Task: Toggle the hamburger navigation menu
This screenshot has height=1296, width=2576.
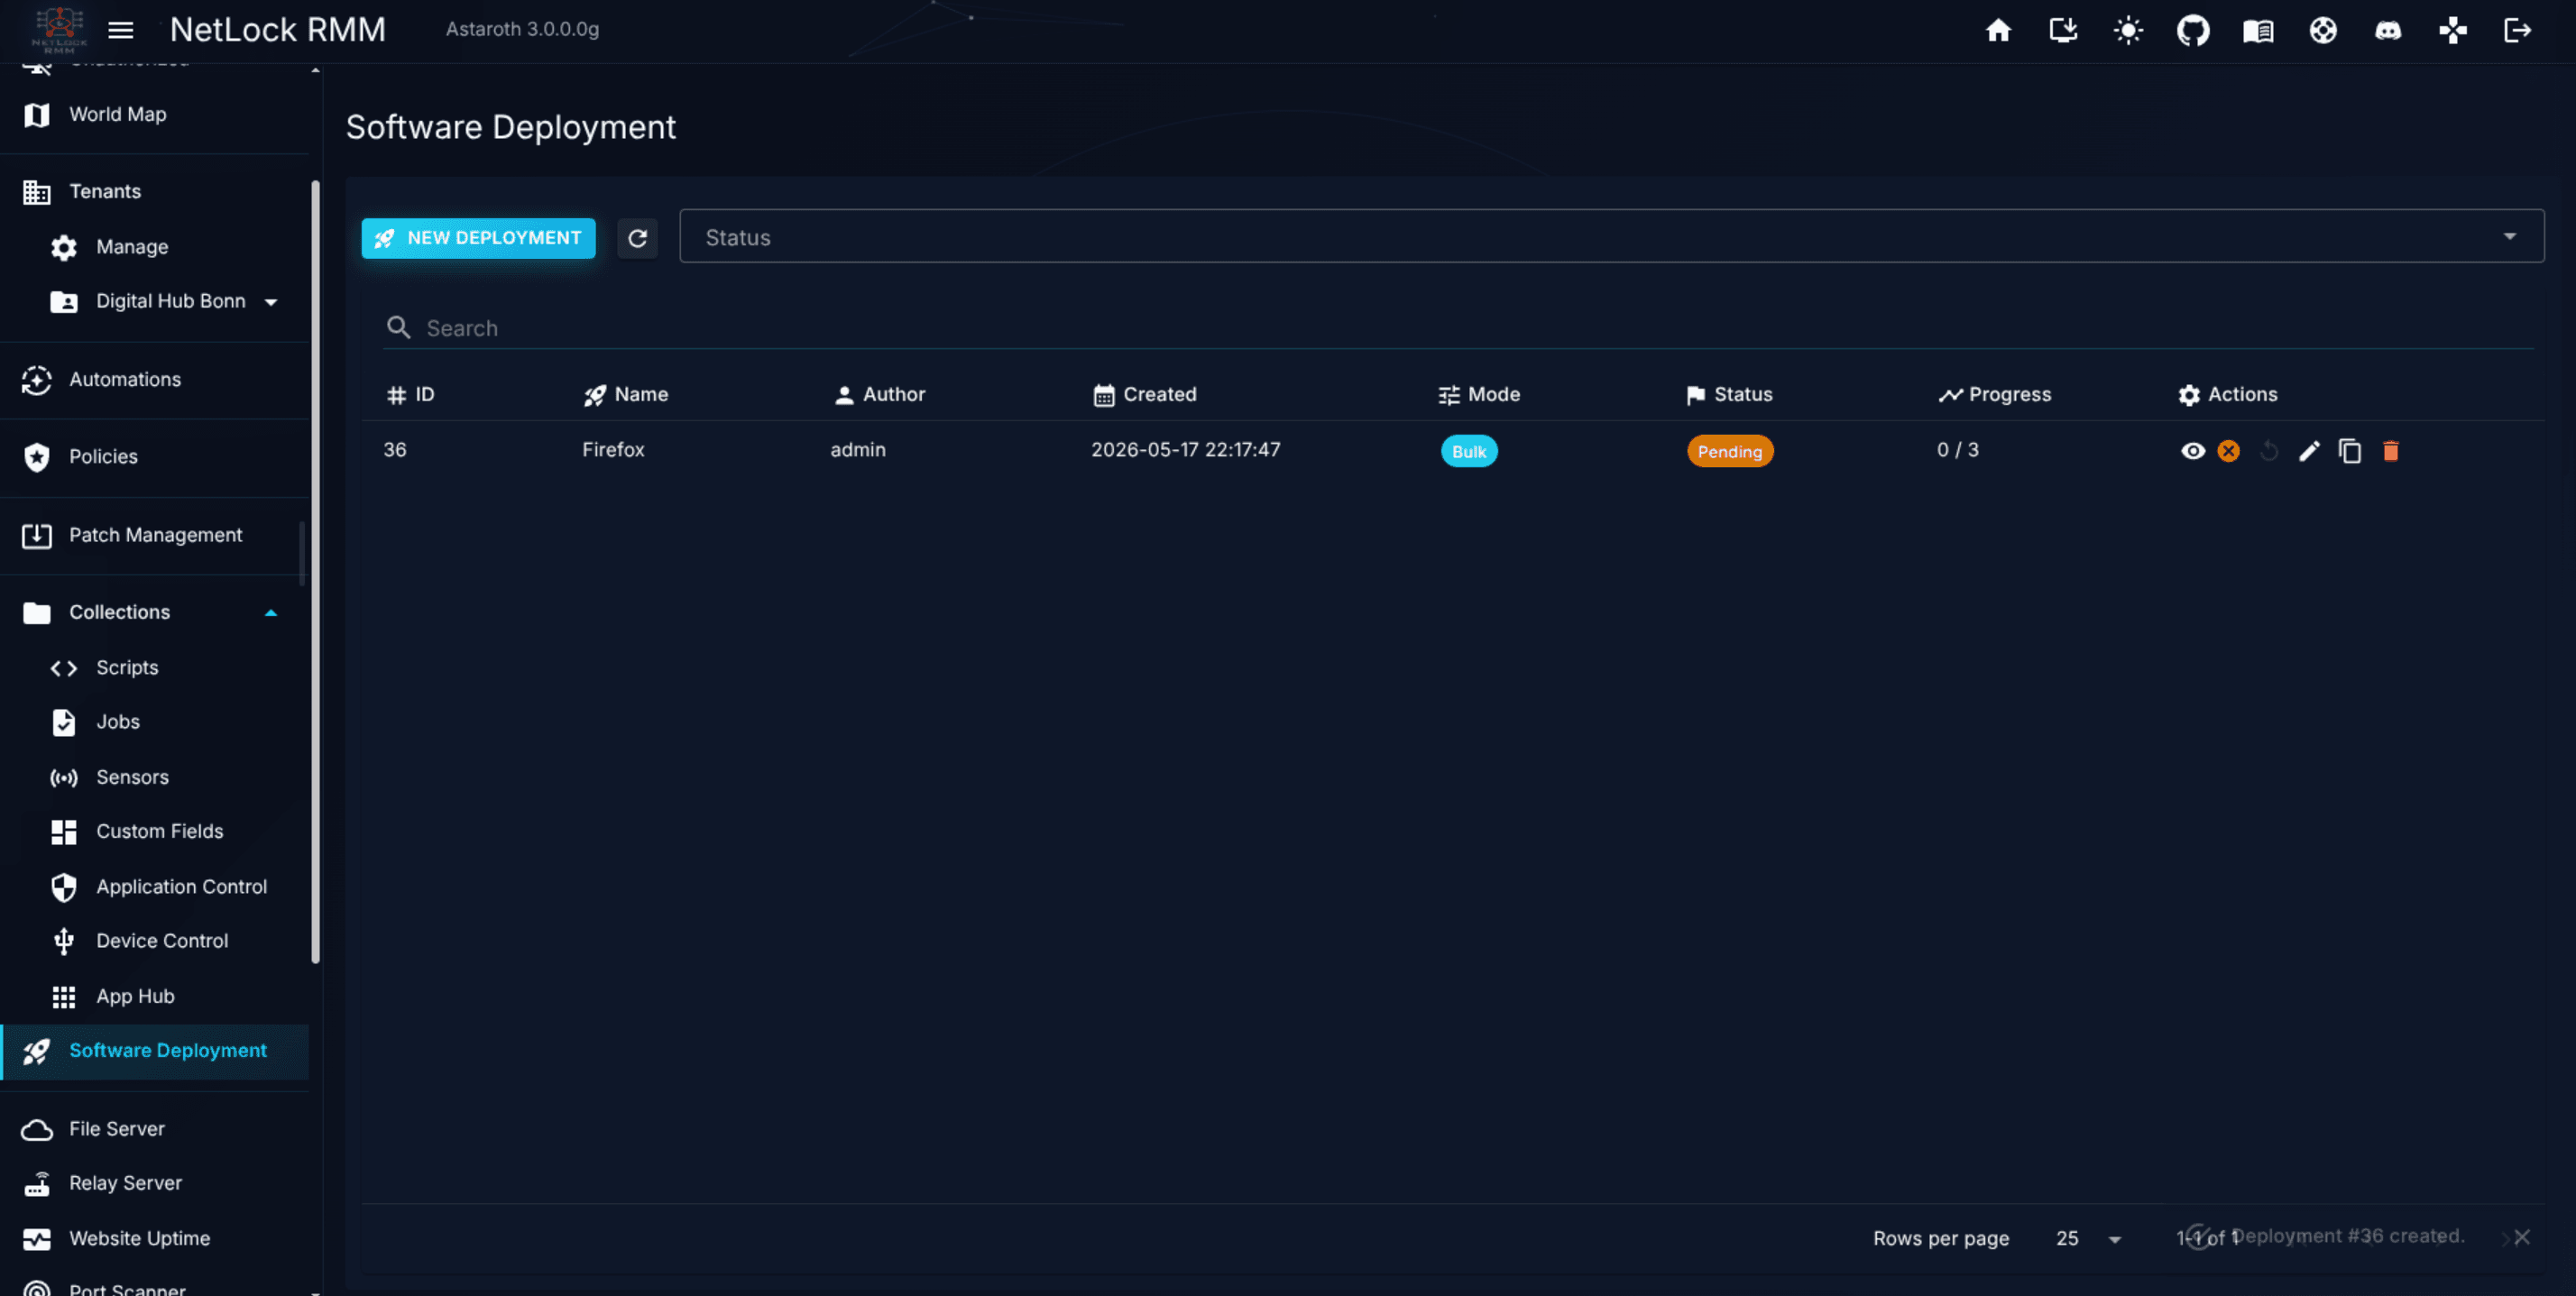Action: (x=121, y=30)
